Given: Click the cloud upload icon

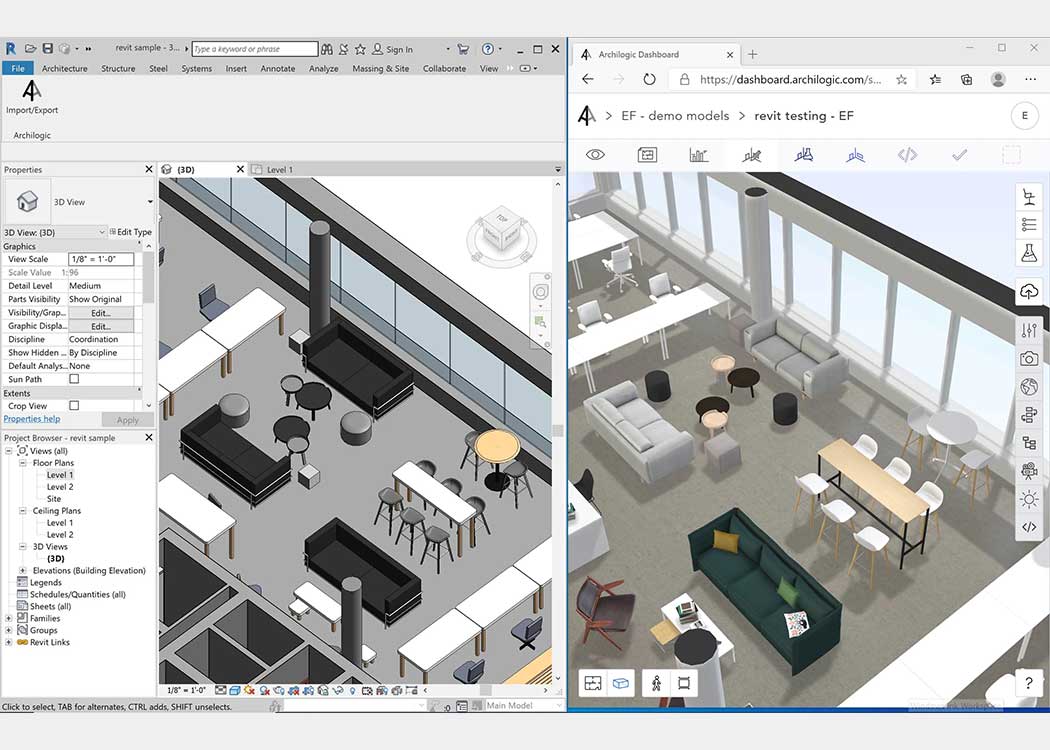Looking at the screenshot, I should pyautogui.click(x=1028, y=291).
